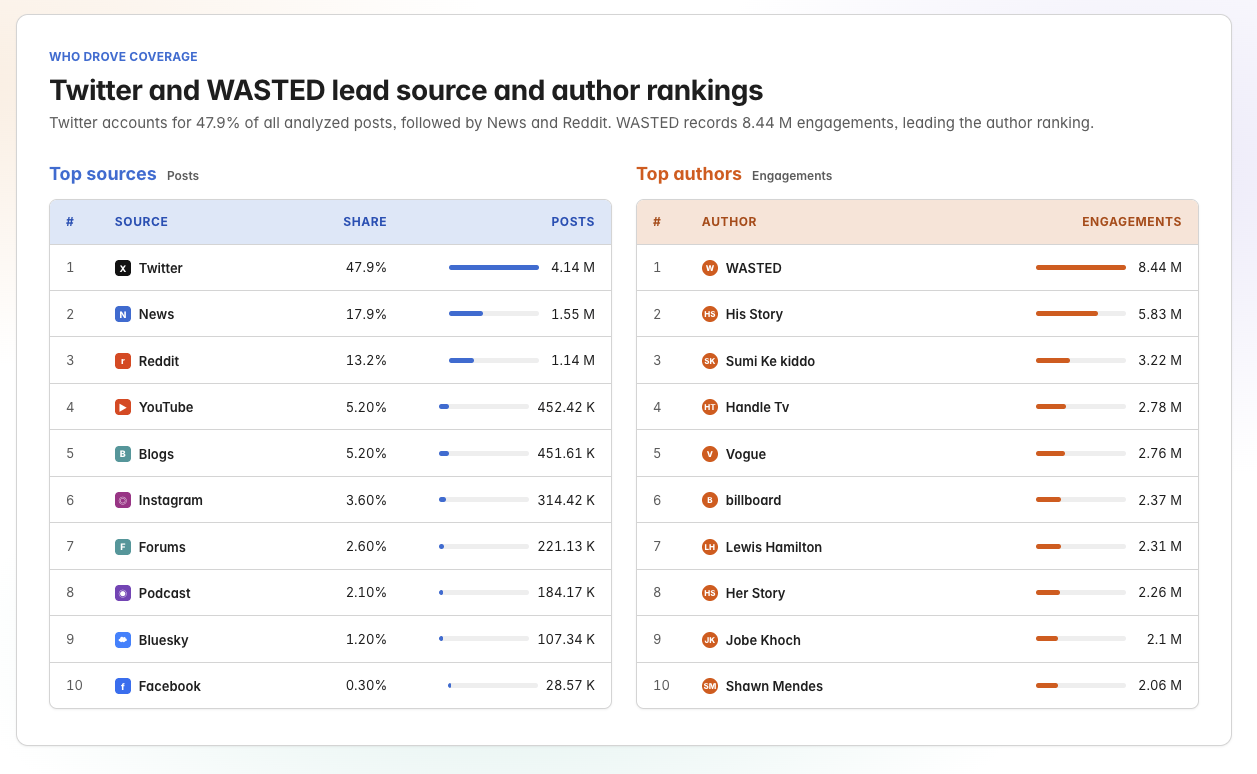Click the Blogs source icon
Screen dimensions: 1257x774
coord(123,454)
